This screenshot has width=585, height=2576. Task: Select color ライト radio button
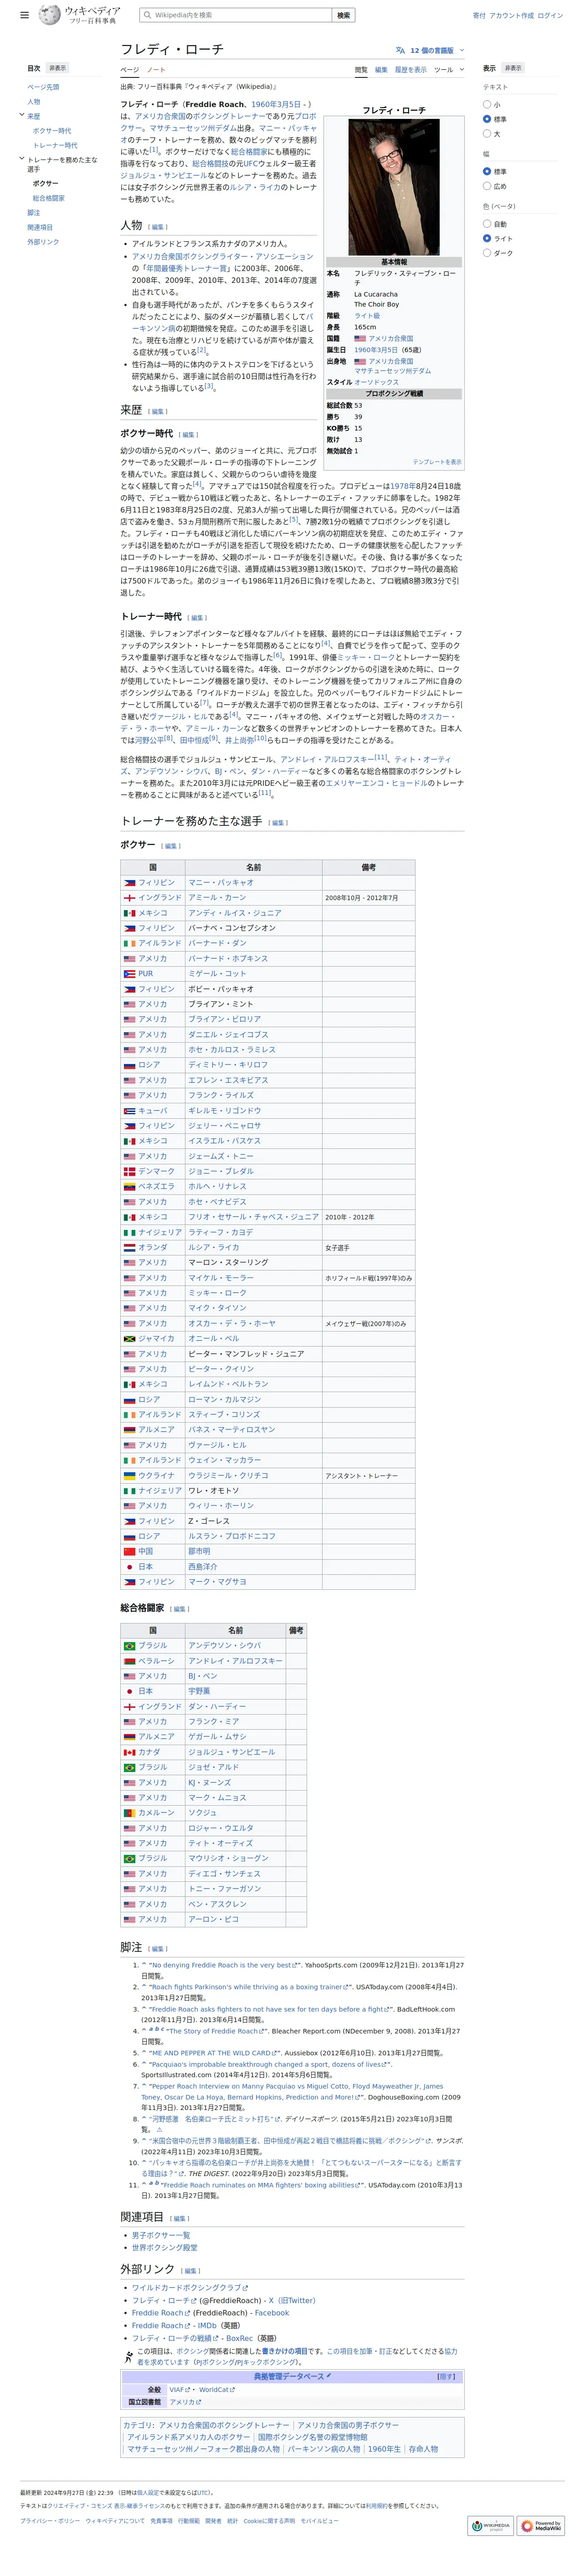click(487, 238)
